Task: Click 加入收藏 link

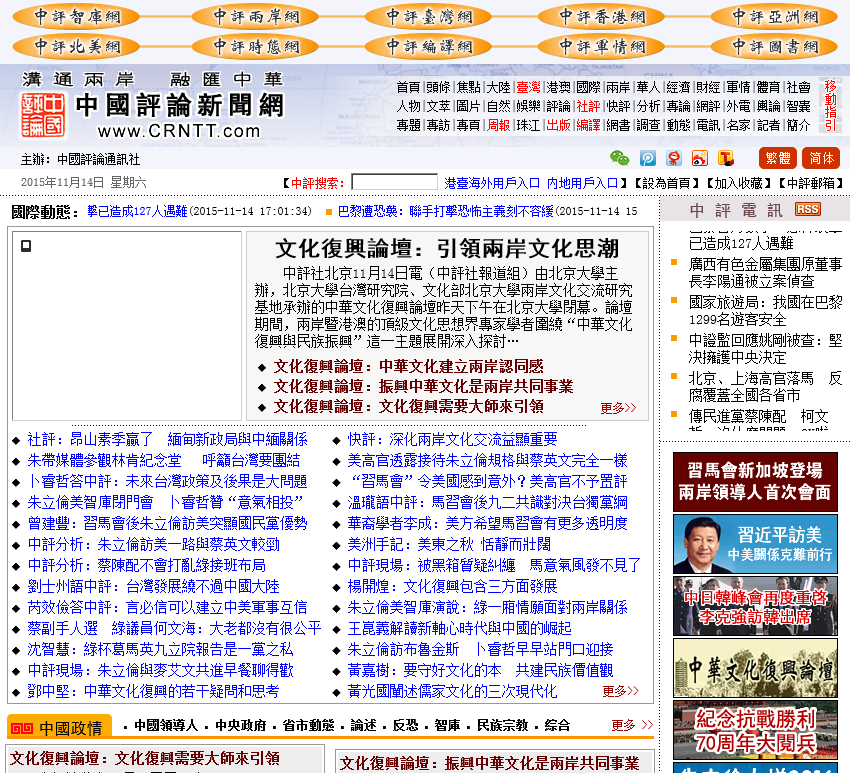Action: tap(738, 183)
